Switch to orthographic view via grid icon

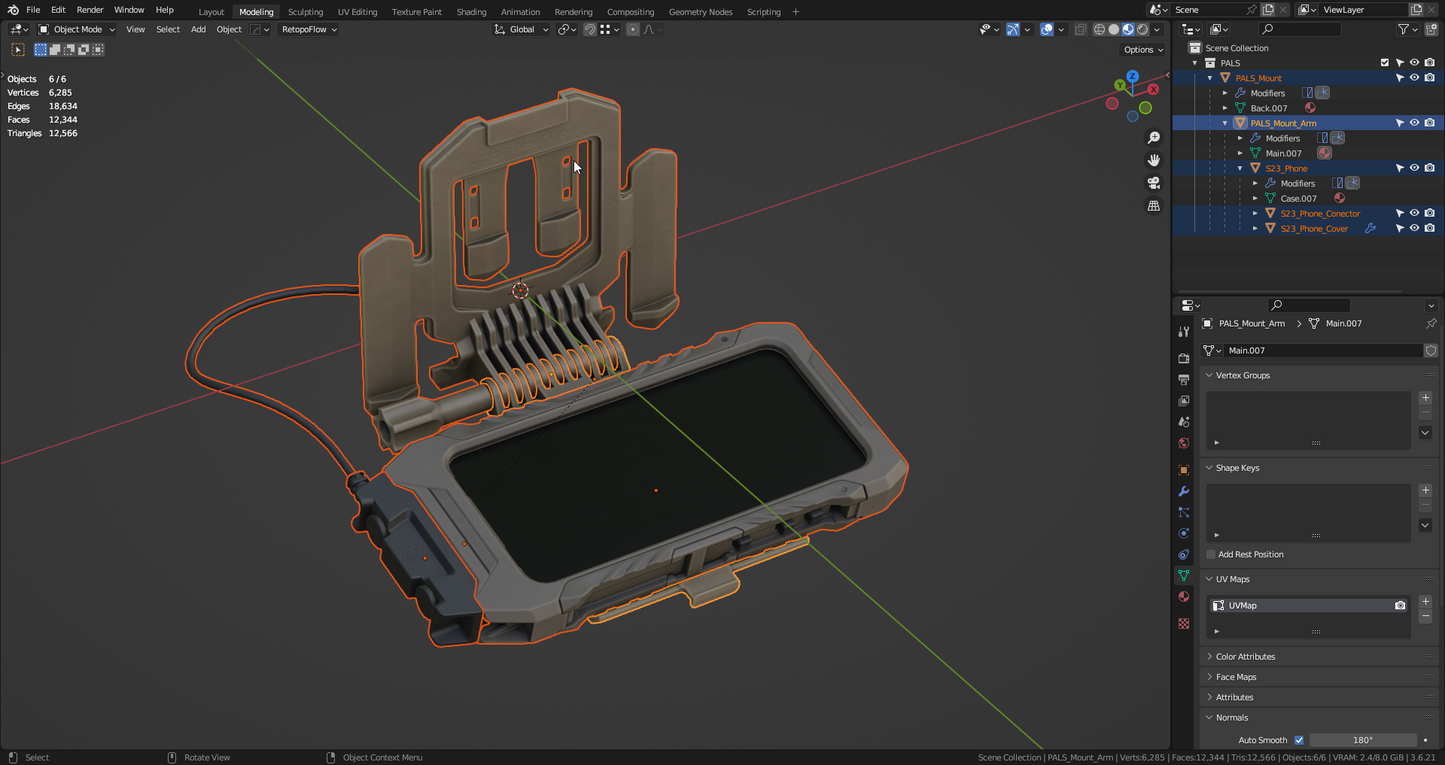[1153, 206]
